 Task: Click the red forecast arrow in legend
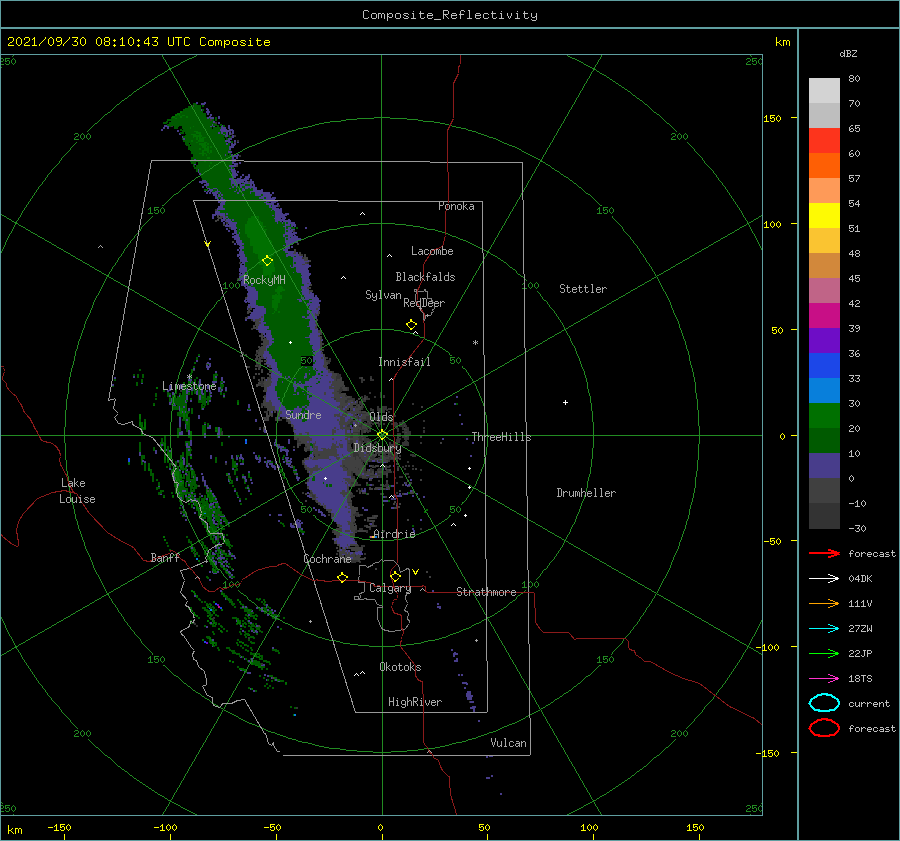click(824, 553)
